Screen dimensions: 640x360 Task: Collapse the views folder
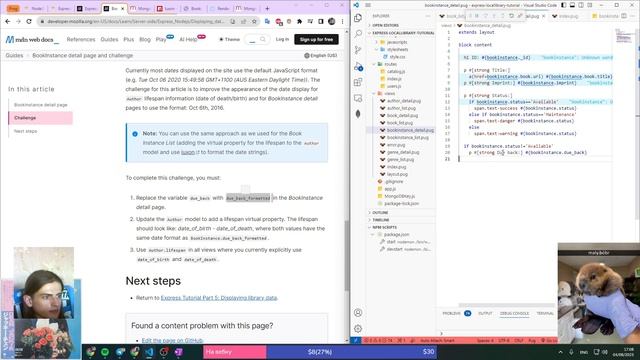[389, 93]
